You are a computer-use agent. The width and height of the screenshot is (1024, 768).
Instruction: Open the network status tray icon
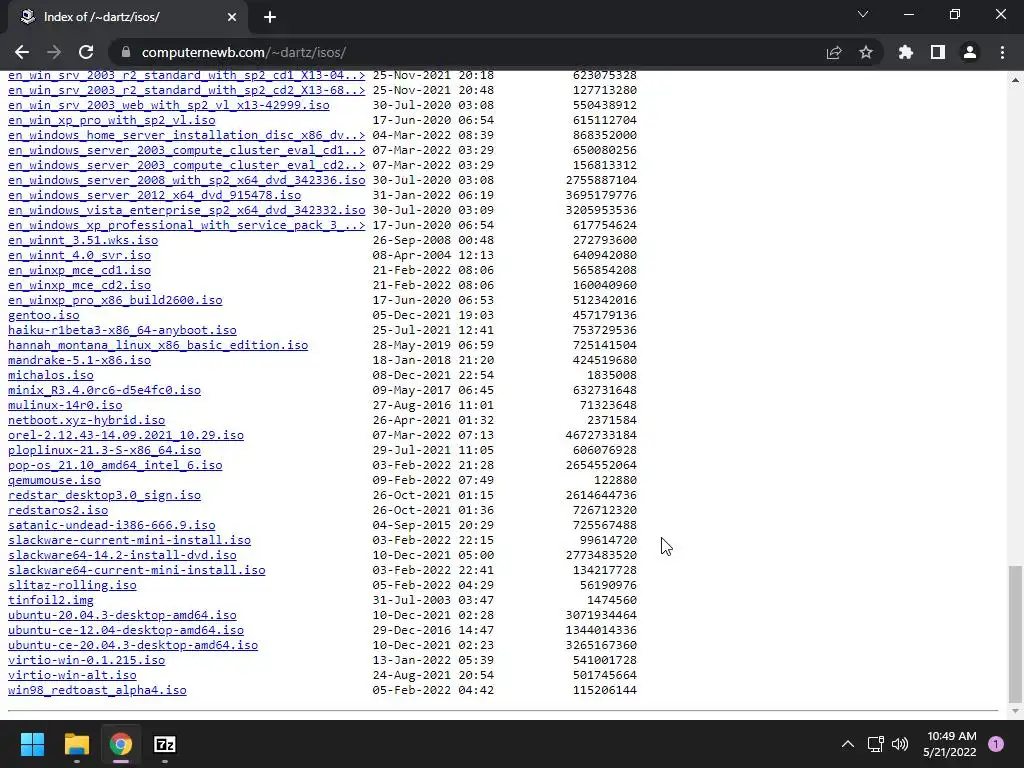[x=875, y=744]
